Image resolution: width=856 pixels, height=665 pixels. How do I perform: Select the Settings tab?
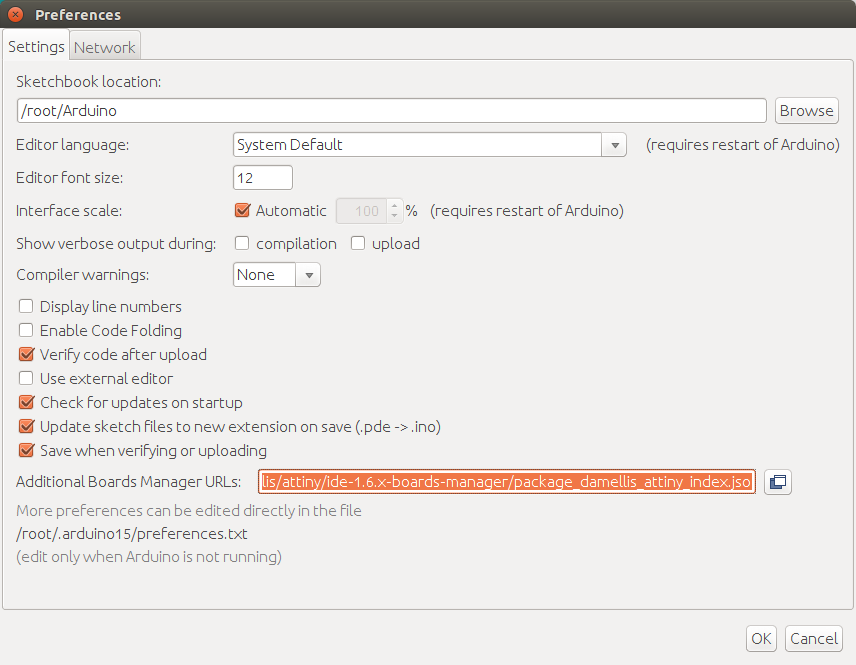click(x=36, y=46)
